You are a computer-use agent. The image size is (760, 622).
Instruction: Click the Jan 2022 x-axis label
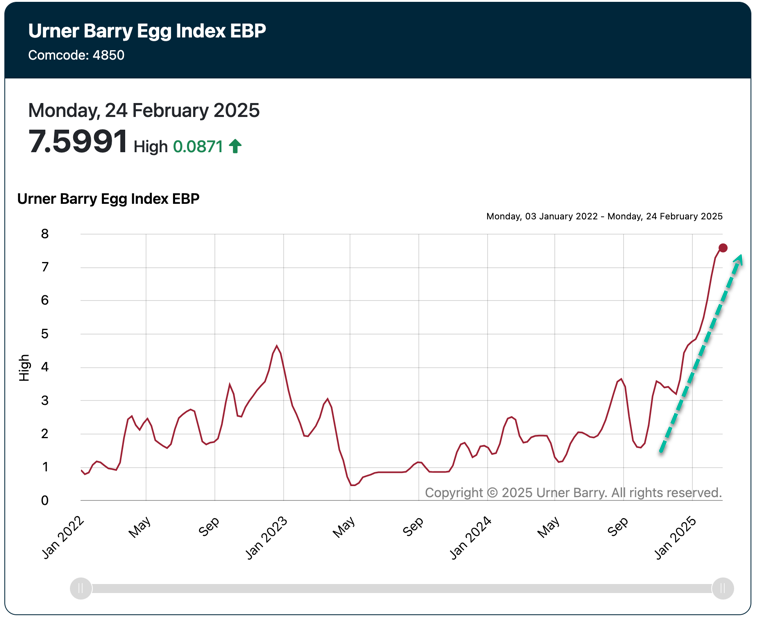click(x=67, y=536)
